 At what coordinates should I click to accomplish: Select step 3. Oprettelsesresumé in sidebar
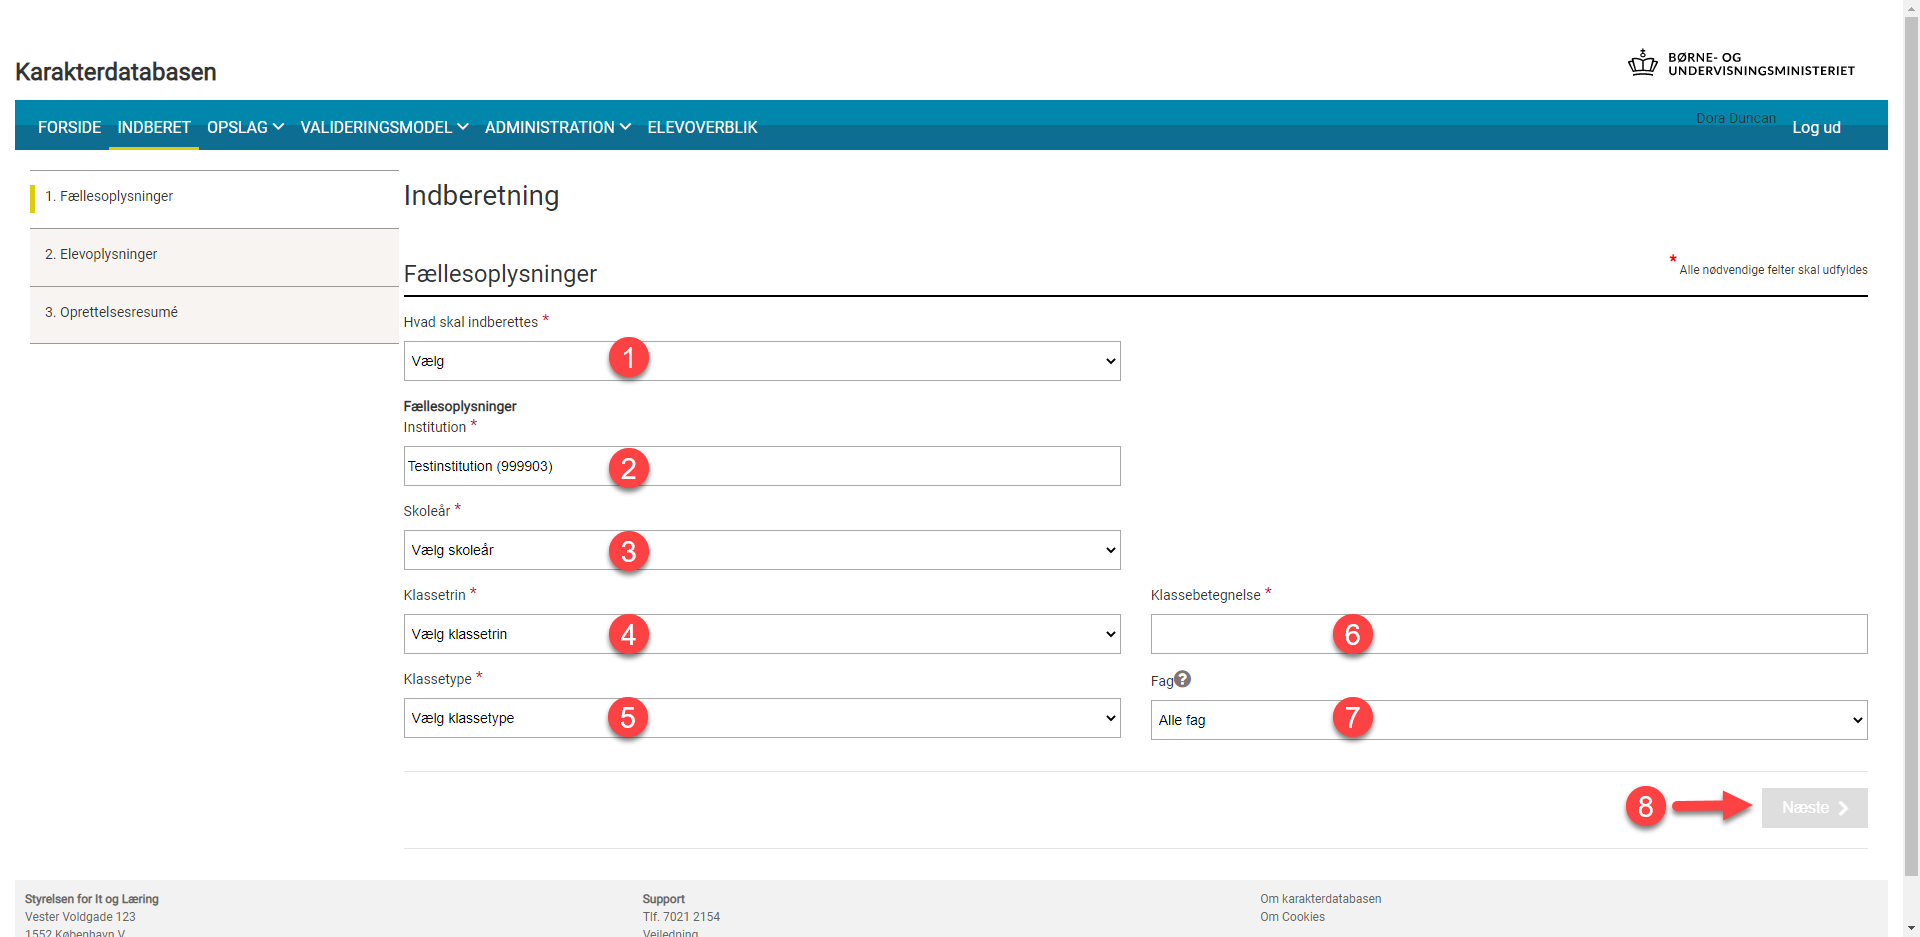pyautogui.click(x=214, y=315)
